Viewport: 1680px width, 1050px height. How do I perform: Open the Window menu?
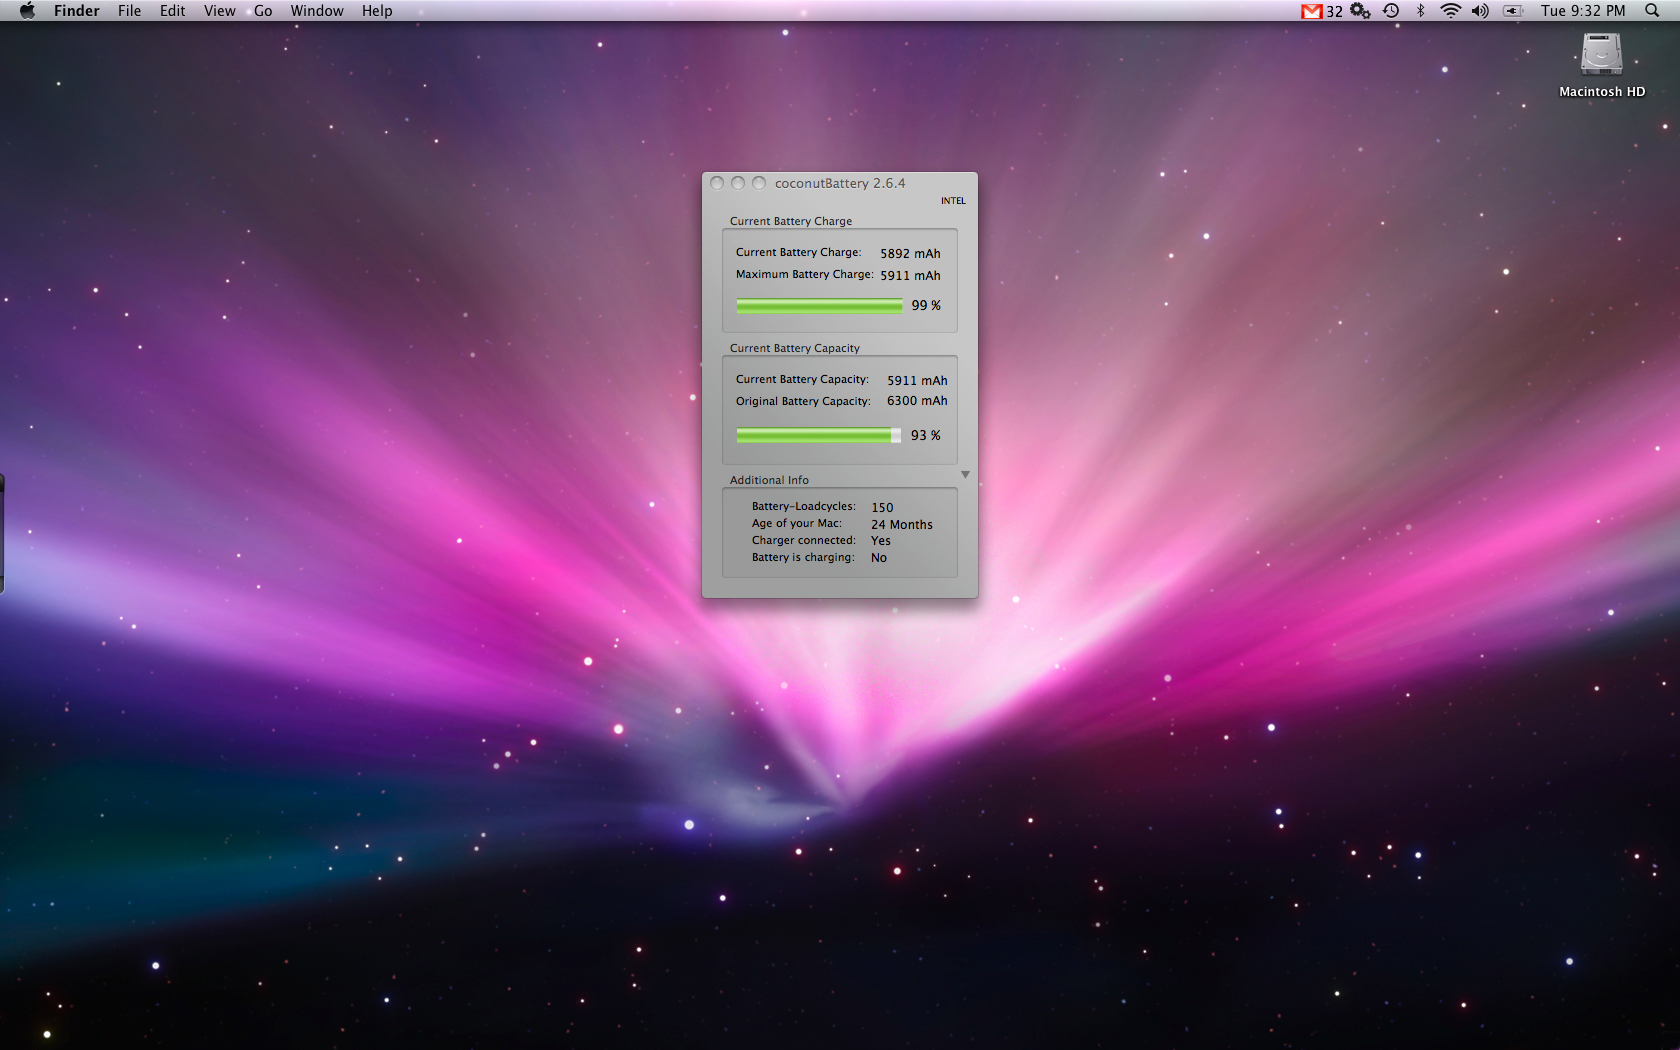(317, 11)
